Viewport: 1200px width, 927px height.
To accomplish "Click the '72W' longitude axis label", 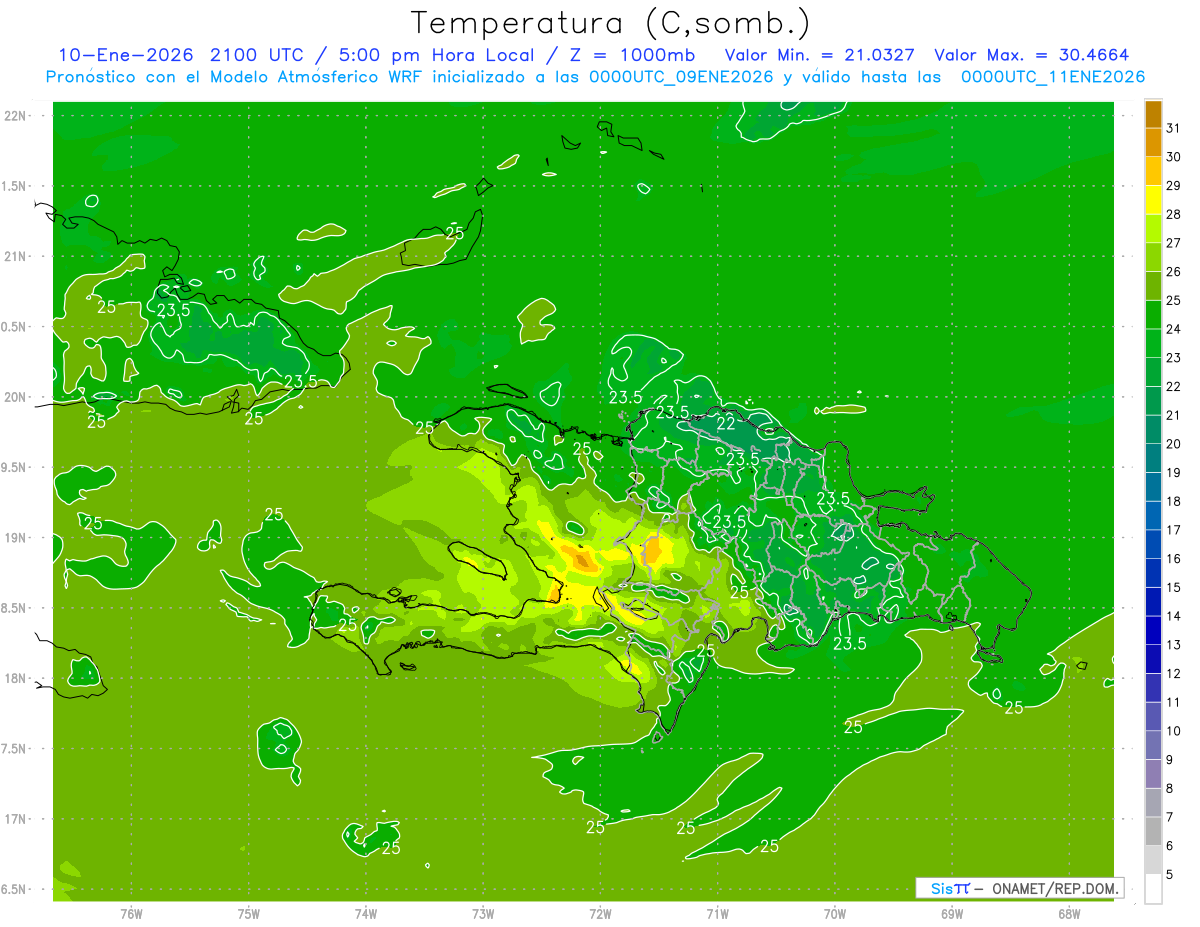I will tap(600, 913).
